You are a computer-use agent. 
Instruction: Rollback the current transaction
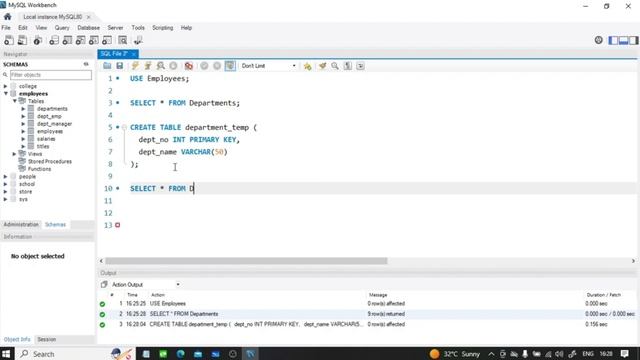pos(217,66)
